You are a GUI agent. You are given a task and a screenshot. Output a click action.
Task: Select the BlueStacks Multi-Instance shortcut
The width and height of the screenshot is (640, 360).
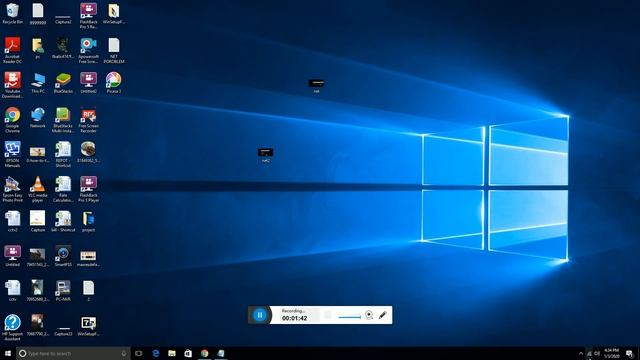pos(63,120)
